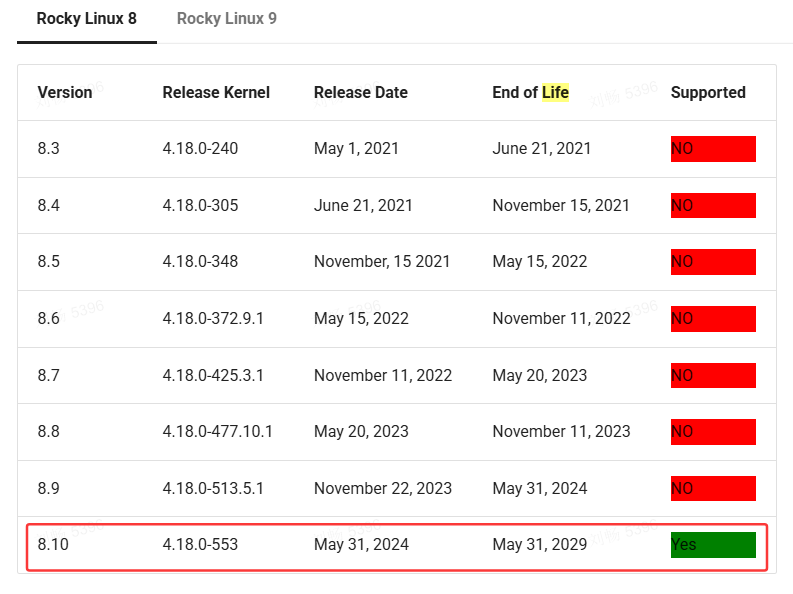Click the Release Date column header
The height and width of the screenshot is (594, 793).
(x=360, y=92)
